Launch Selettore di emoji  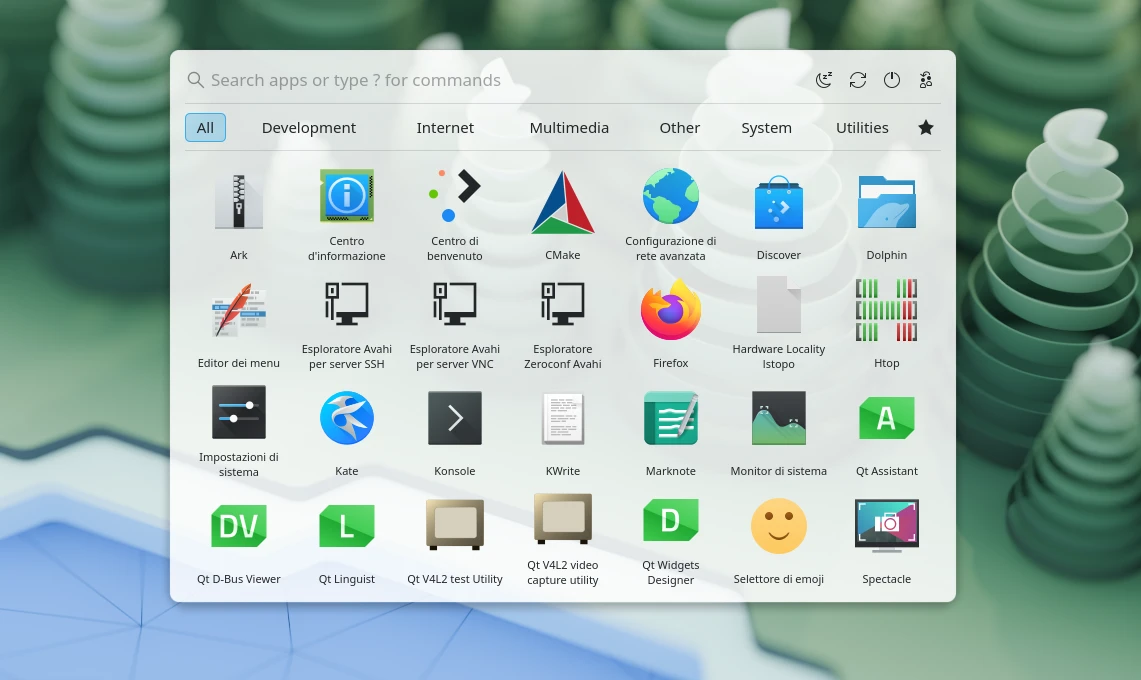[x=779, y=525]
